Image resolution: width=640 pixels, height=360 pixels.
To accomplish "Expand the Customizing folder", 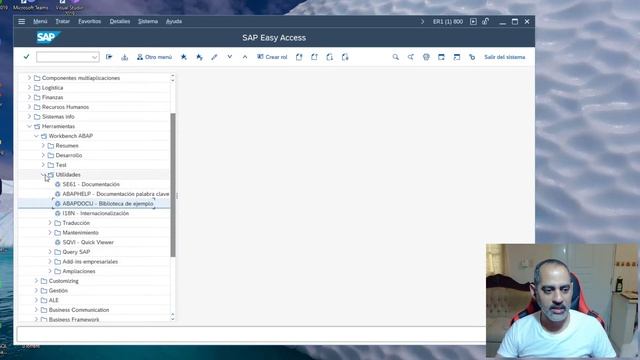I will (x=36, y=281).
